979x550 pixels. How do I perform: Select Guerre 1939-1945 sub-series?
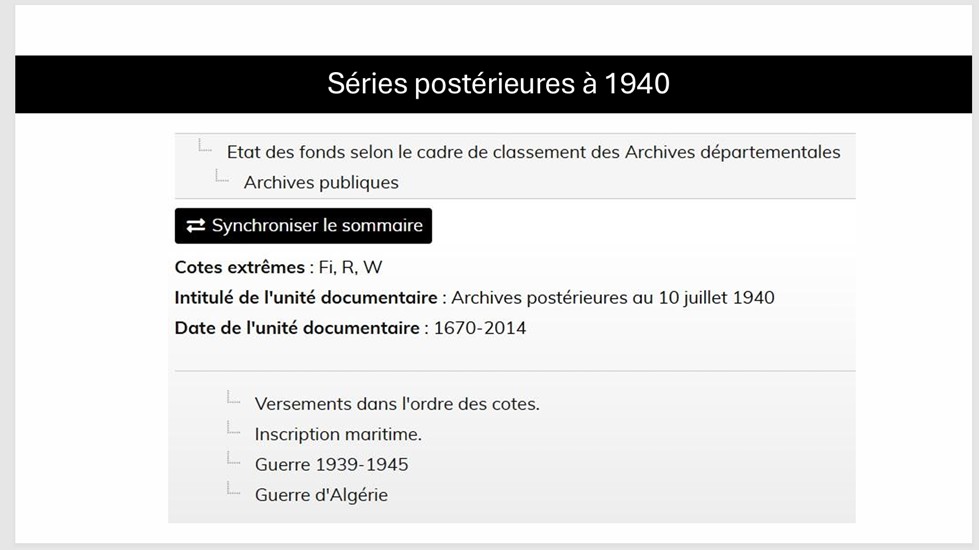332,464
